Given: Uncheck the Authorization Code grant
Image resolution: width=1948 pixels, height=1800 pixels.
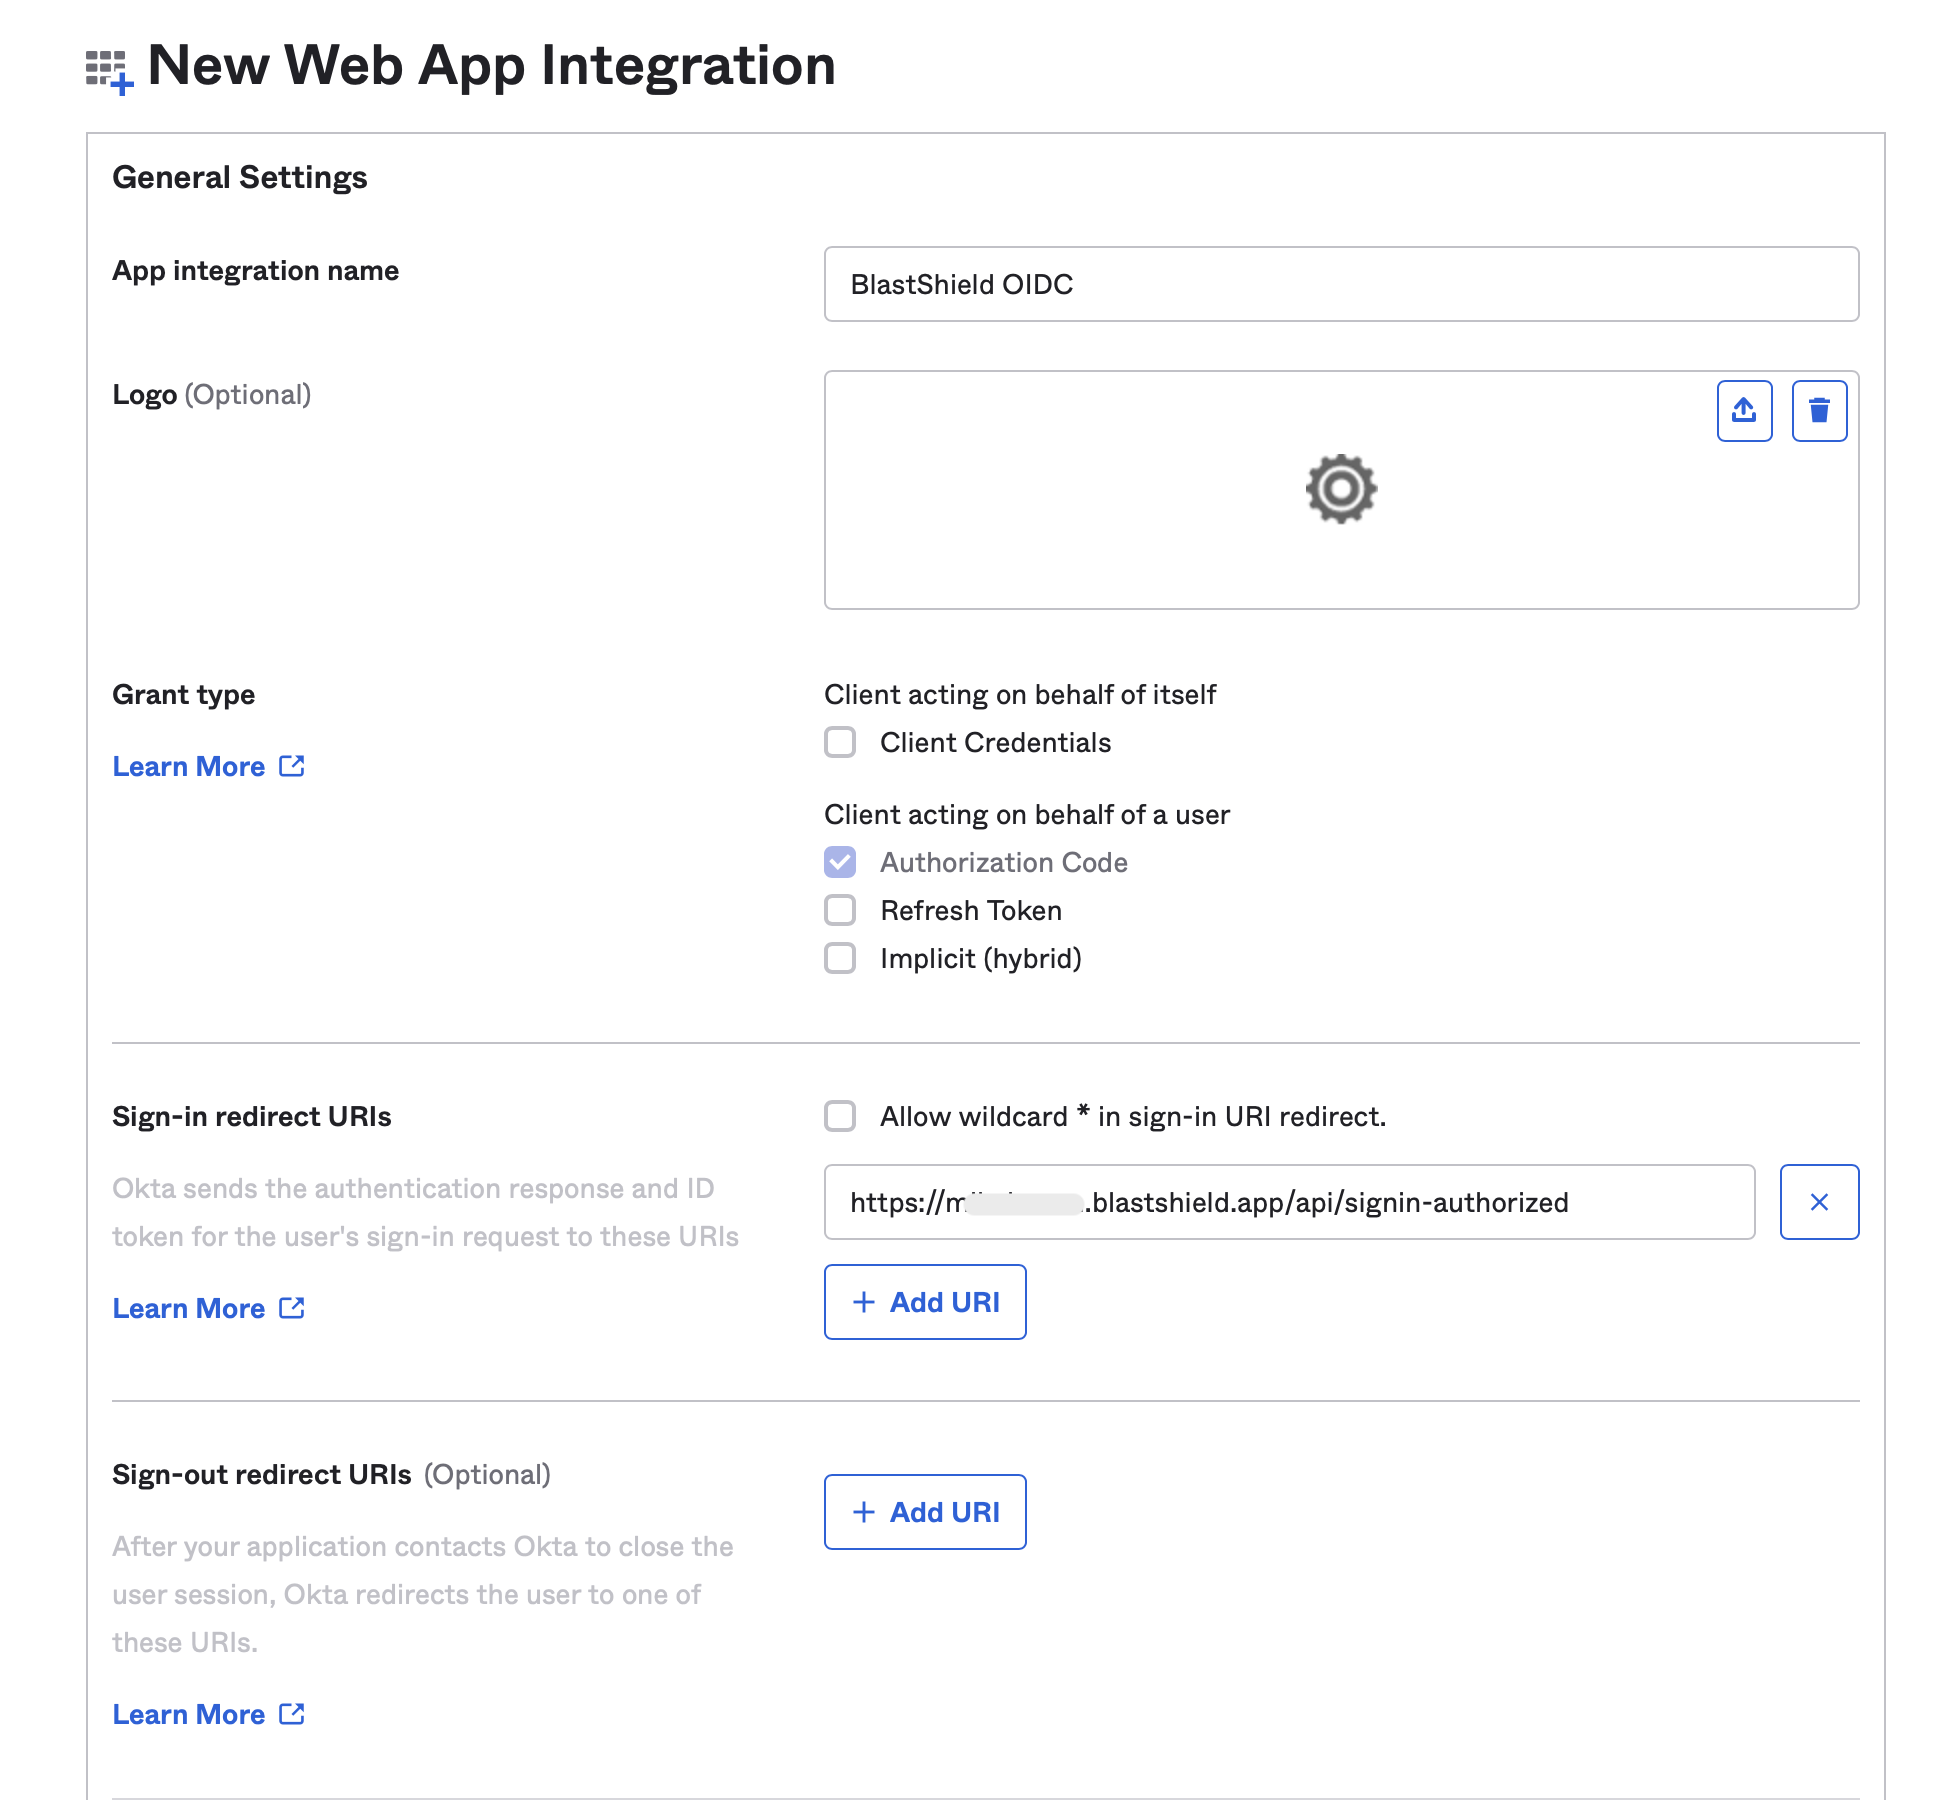Looking at the screenshot, I should point(840,862).
